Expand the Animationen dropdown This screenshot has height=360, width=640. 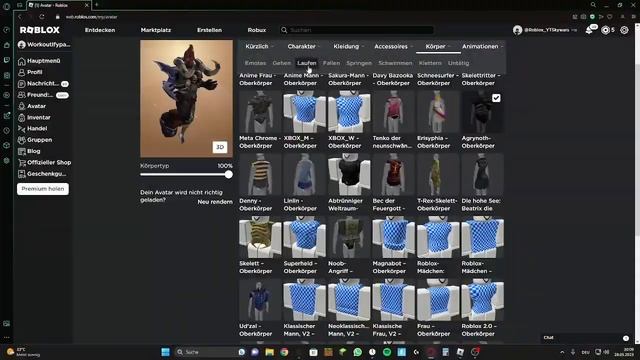482,47
